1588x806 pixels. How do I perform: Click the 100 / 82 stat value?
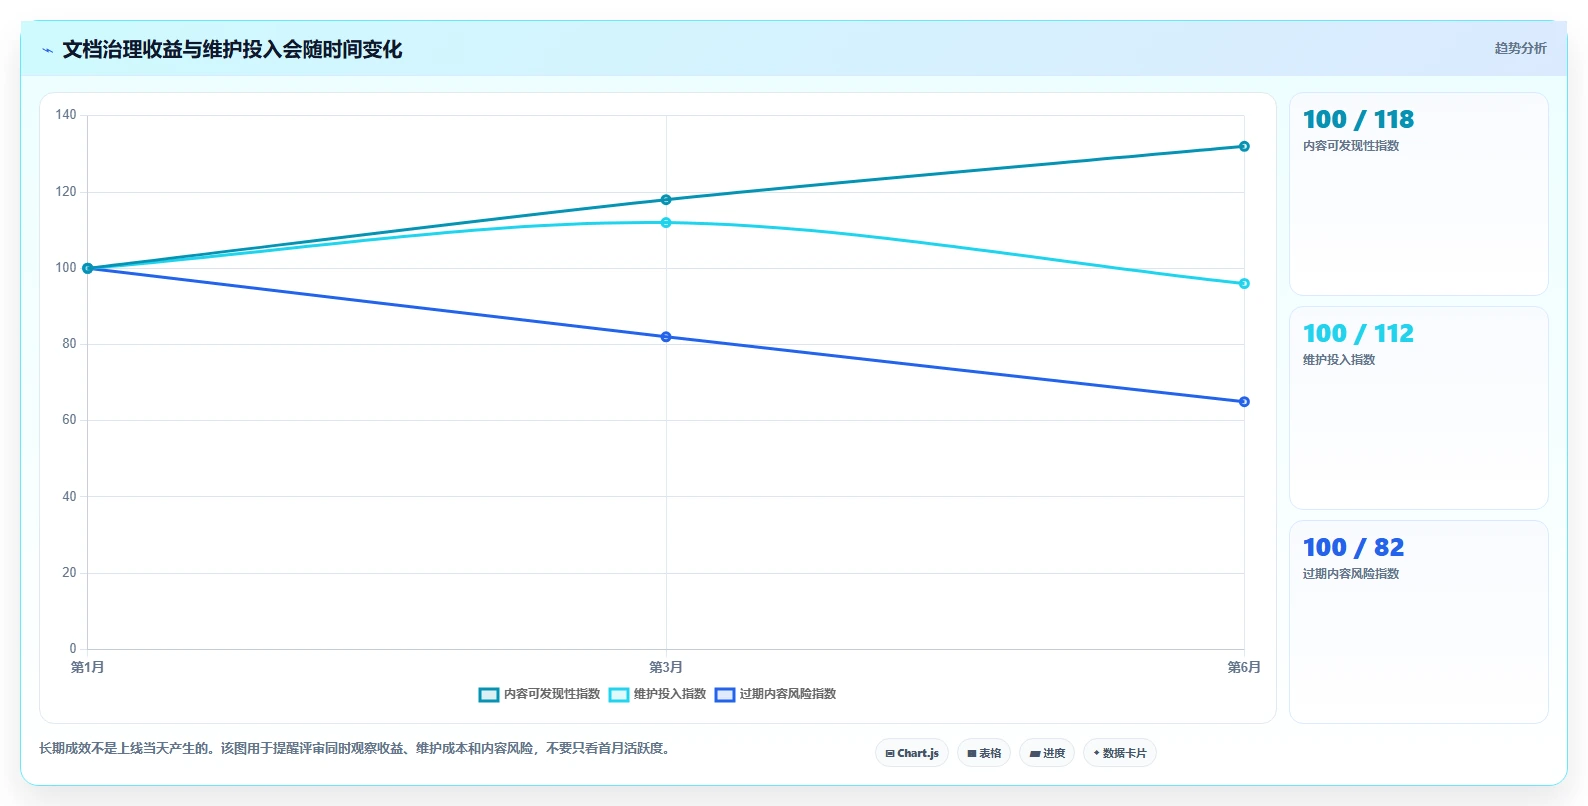point(1353,548)
